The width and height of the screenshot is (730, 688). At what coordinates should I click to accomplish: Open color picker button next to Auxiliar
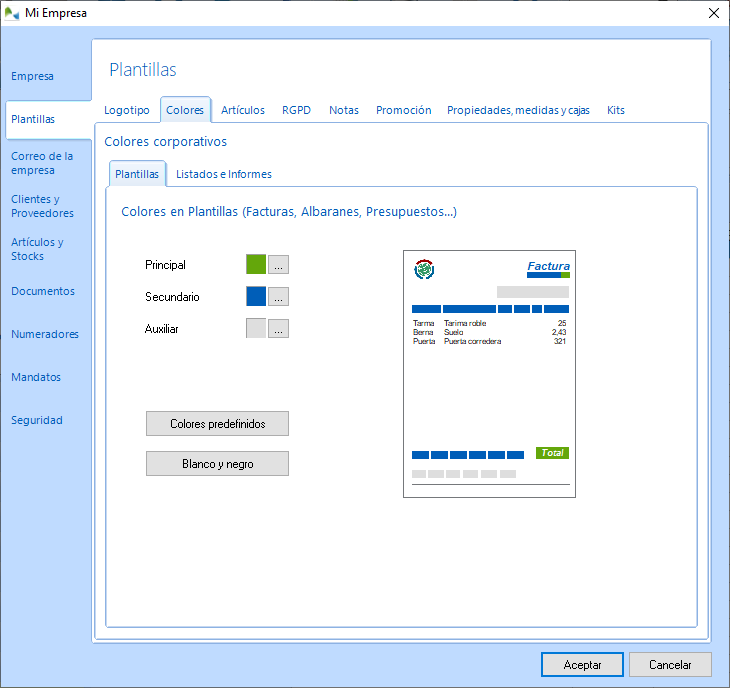[279, 328]
